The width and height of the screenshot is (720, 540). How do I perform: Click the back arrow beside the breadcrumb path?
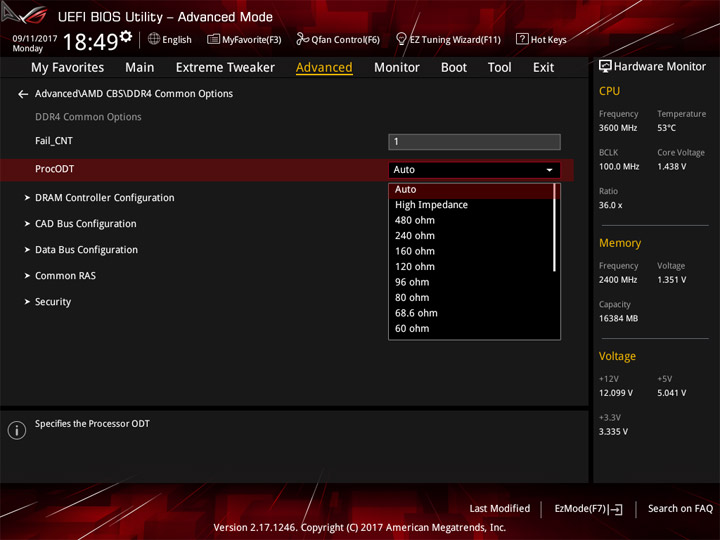click(x=22, y=94)
